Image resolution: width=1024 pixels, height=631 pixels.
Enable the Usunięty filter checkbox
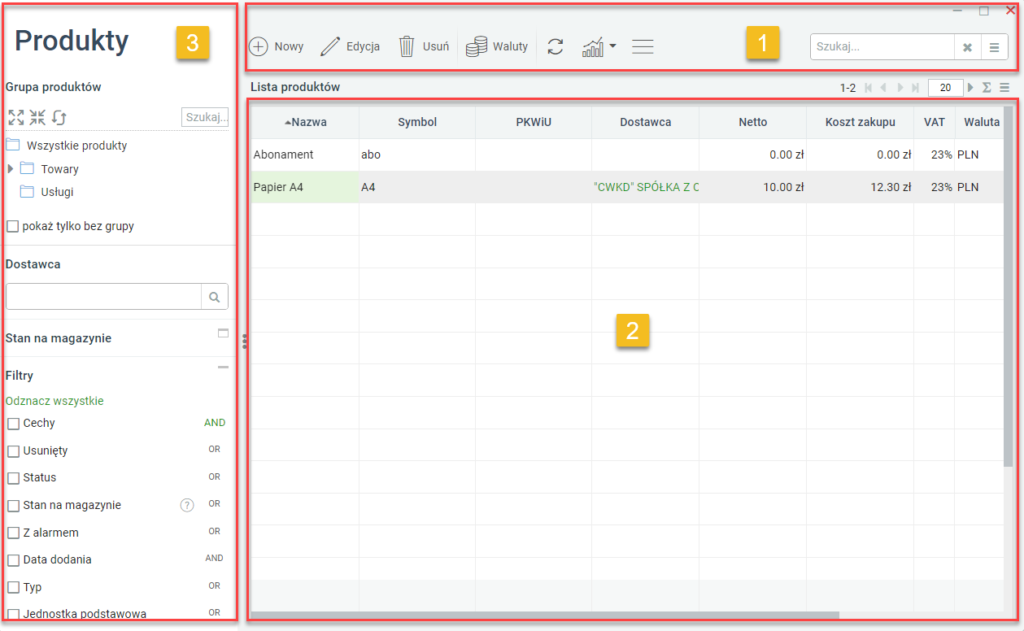pyautogui.click(x=13, y=451)
